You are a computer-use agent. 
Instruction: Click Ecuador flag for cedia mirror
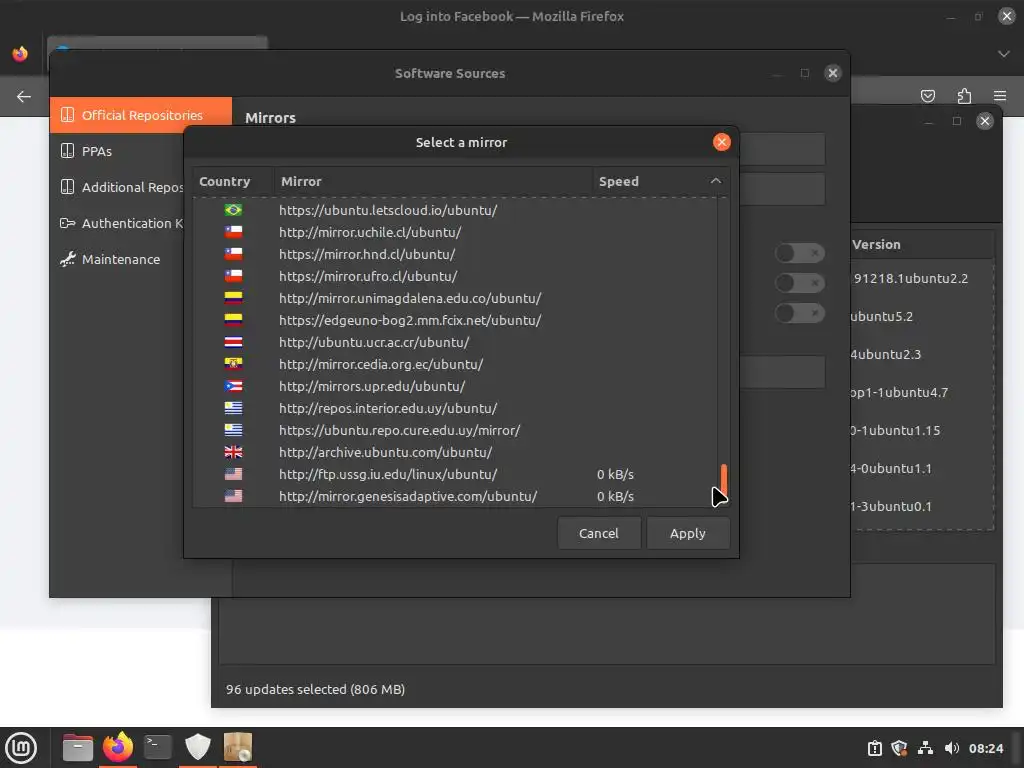[x=233, y=364]
